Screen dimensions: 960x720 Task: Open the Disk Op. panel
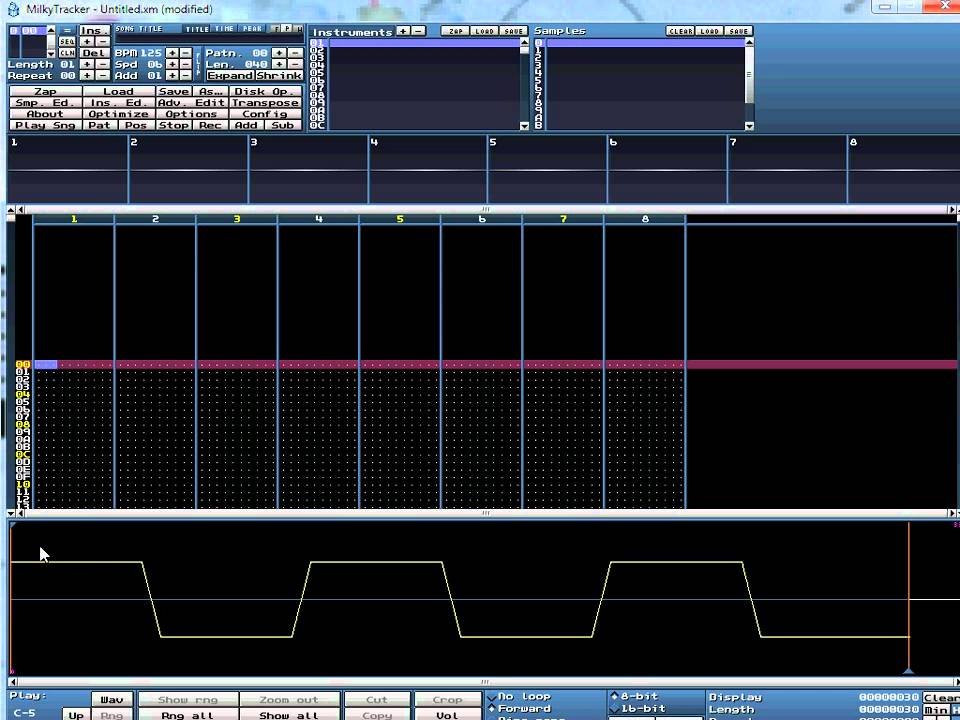tap(265, 91)
